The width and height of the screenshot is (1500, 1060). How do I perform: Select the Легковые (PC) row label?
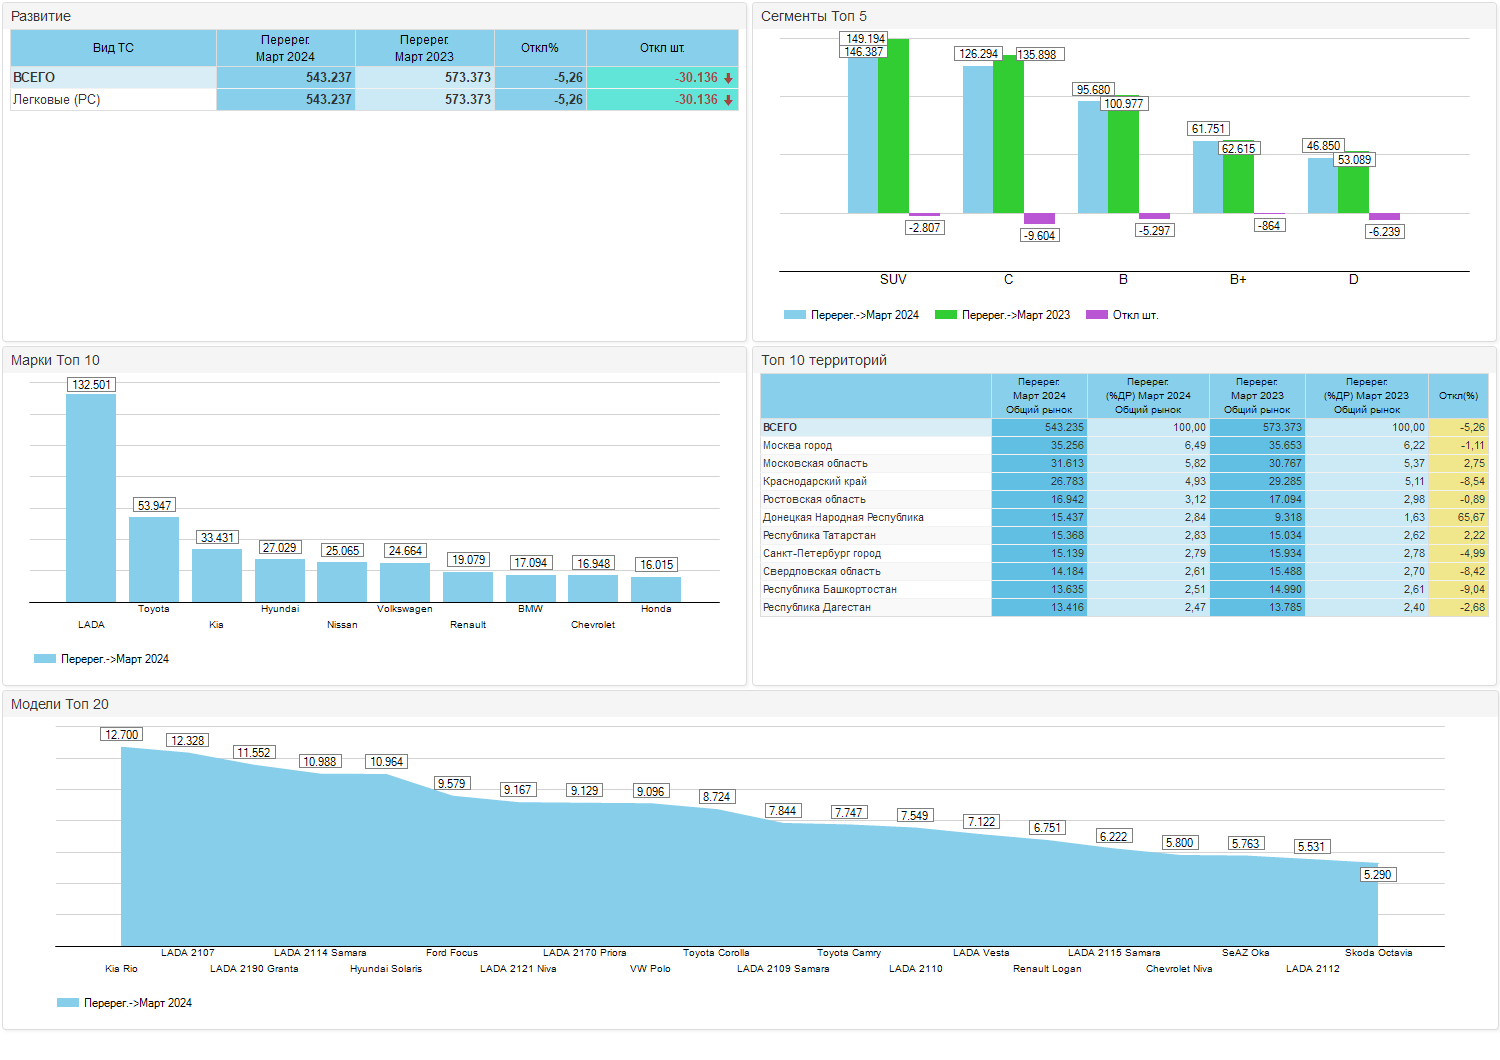tap(57, 100)
